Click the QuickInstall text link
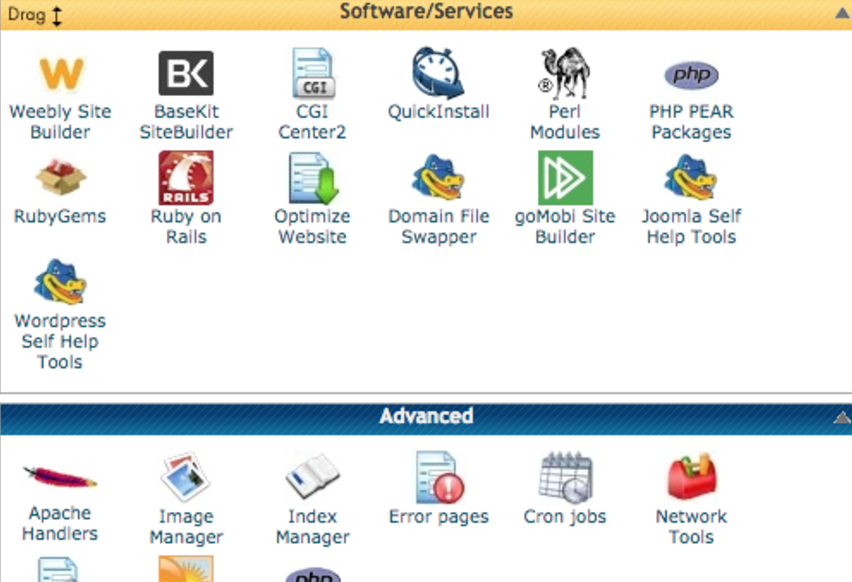Screen dimensions: 852x582 [438, 112]
